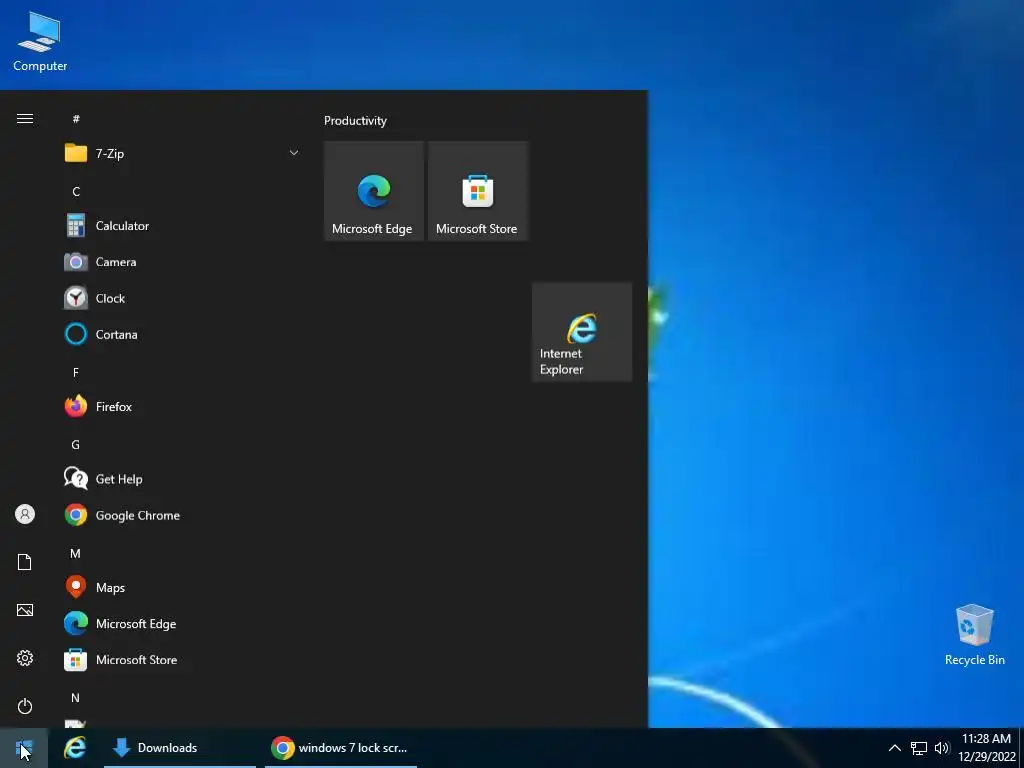Viewport: 1024px width, 768px height.
Task: Select the Recycle Bin desktop icon
Action: click(x=974, y=634)
